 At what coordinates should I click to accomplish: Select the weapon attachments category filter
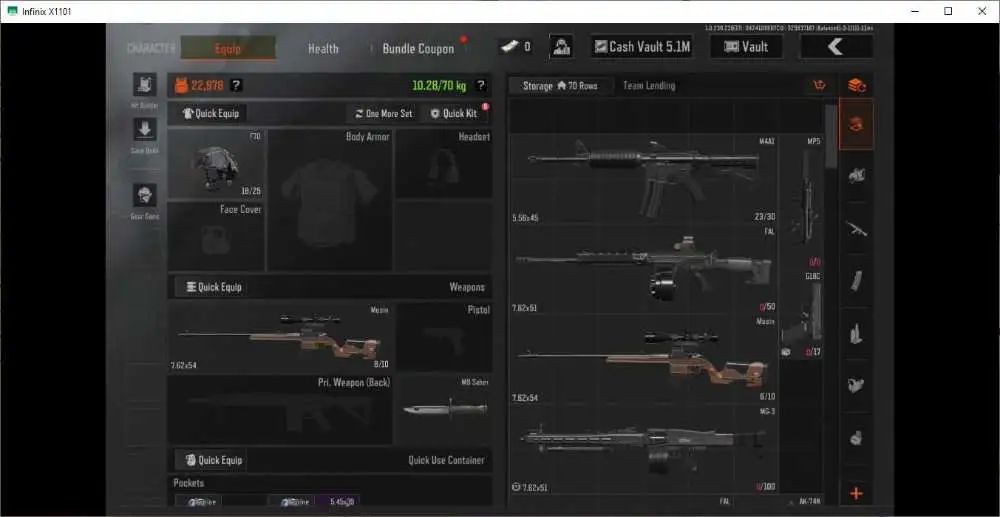[x=856, y=384]
